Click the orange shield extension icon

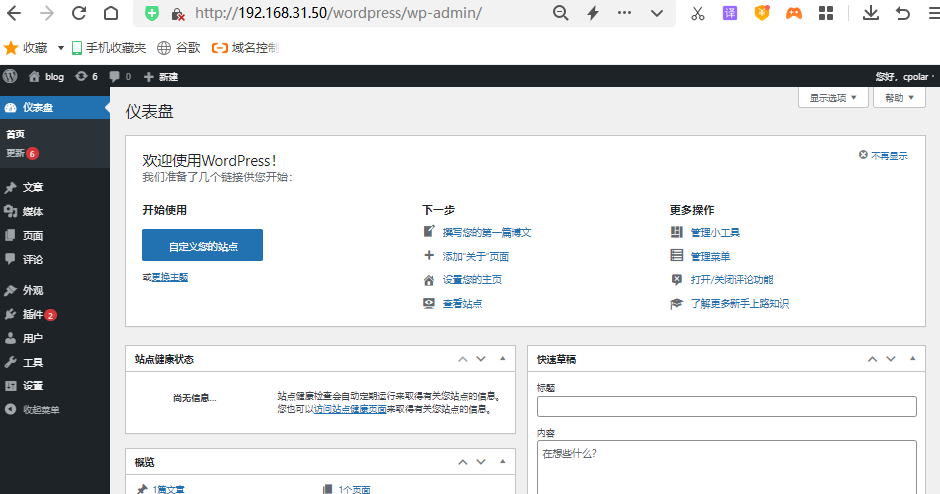pyautogui.click(x=762, y=13)
